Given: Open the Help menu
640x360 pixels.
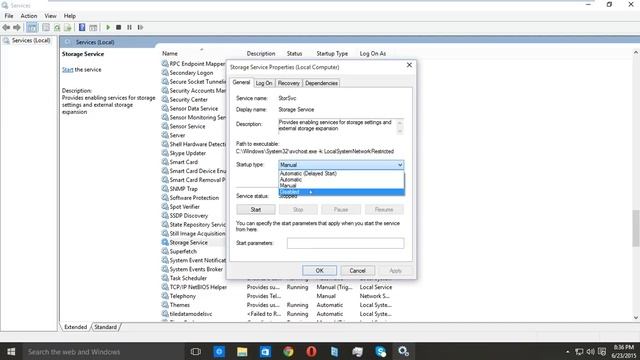Looking at the screenshot, I should pos(69,16).
